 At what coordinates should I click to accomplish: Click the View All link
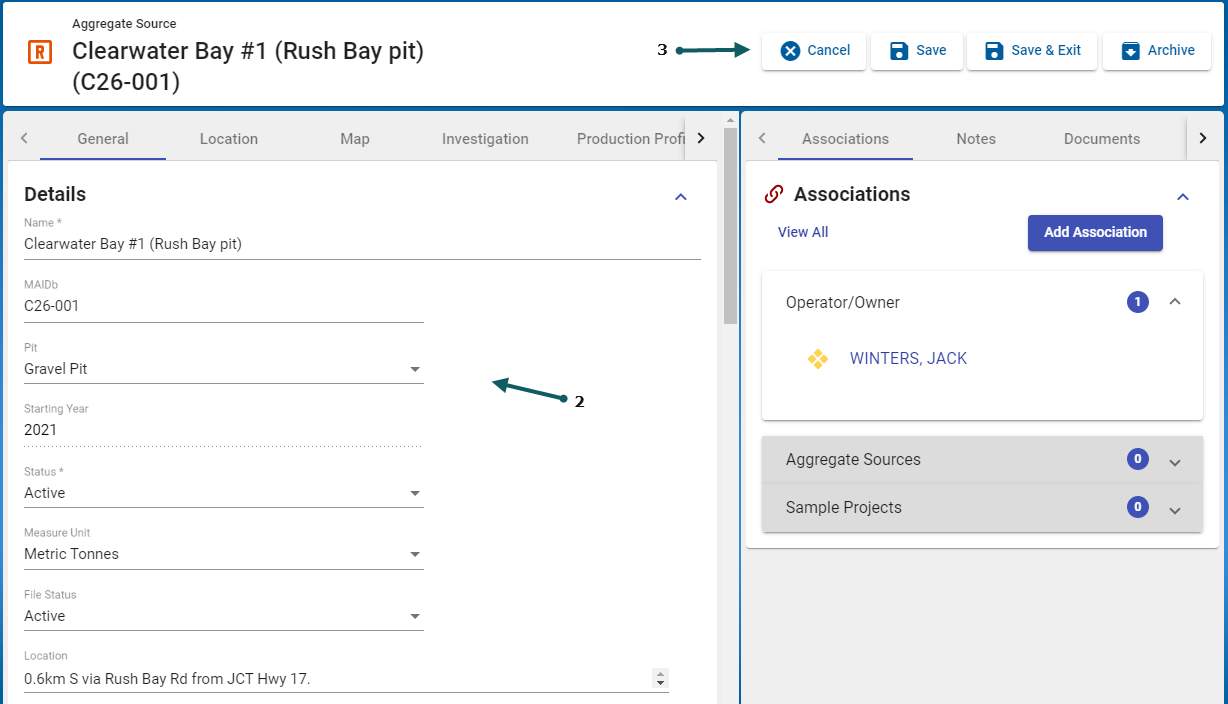803,232
